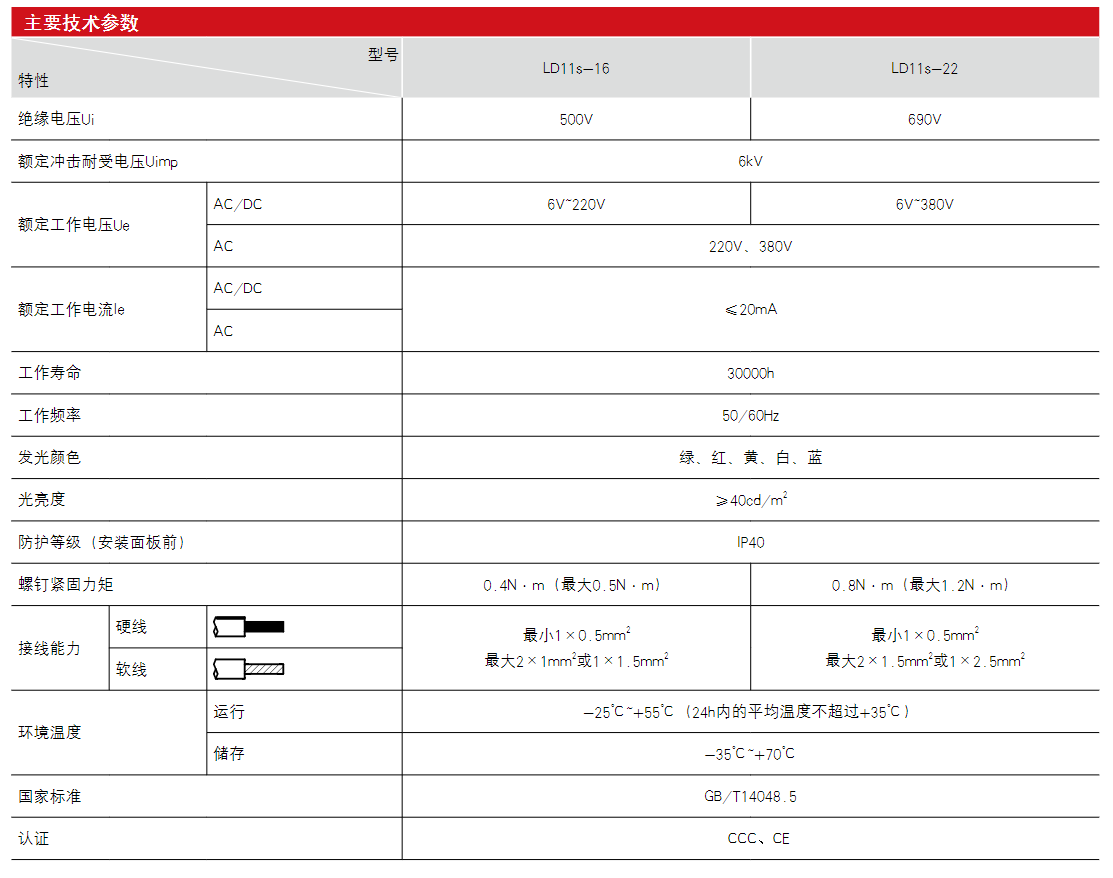Screen dimensions: 1113x878
Task: Click the red 主要技术参数 title bar
Action: click(555, 22)
